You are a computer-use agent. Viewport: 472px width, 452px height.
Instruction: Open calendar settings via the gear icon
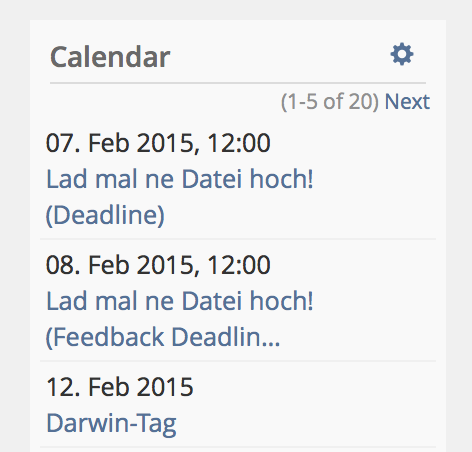pos(402,54)
